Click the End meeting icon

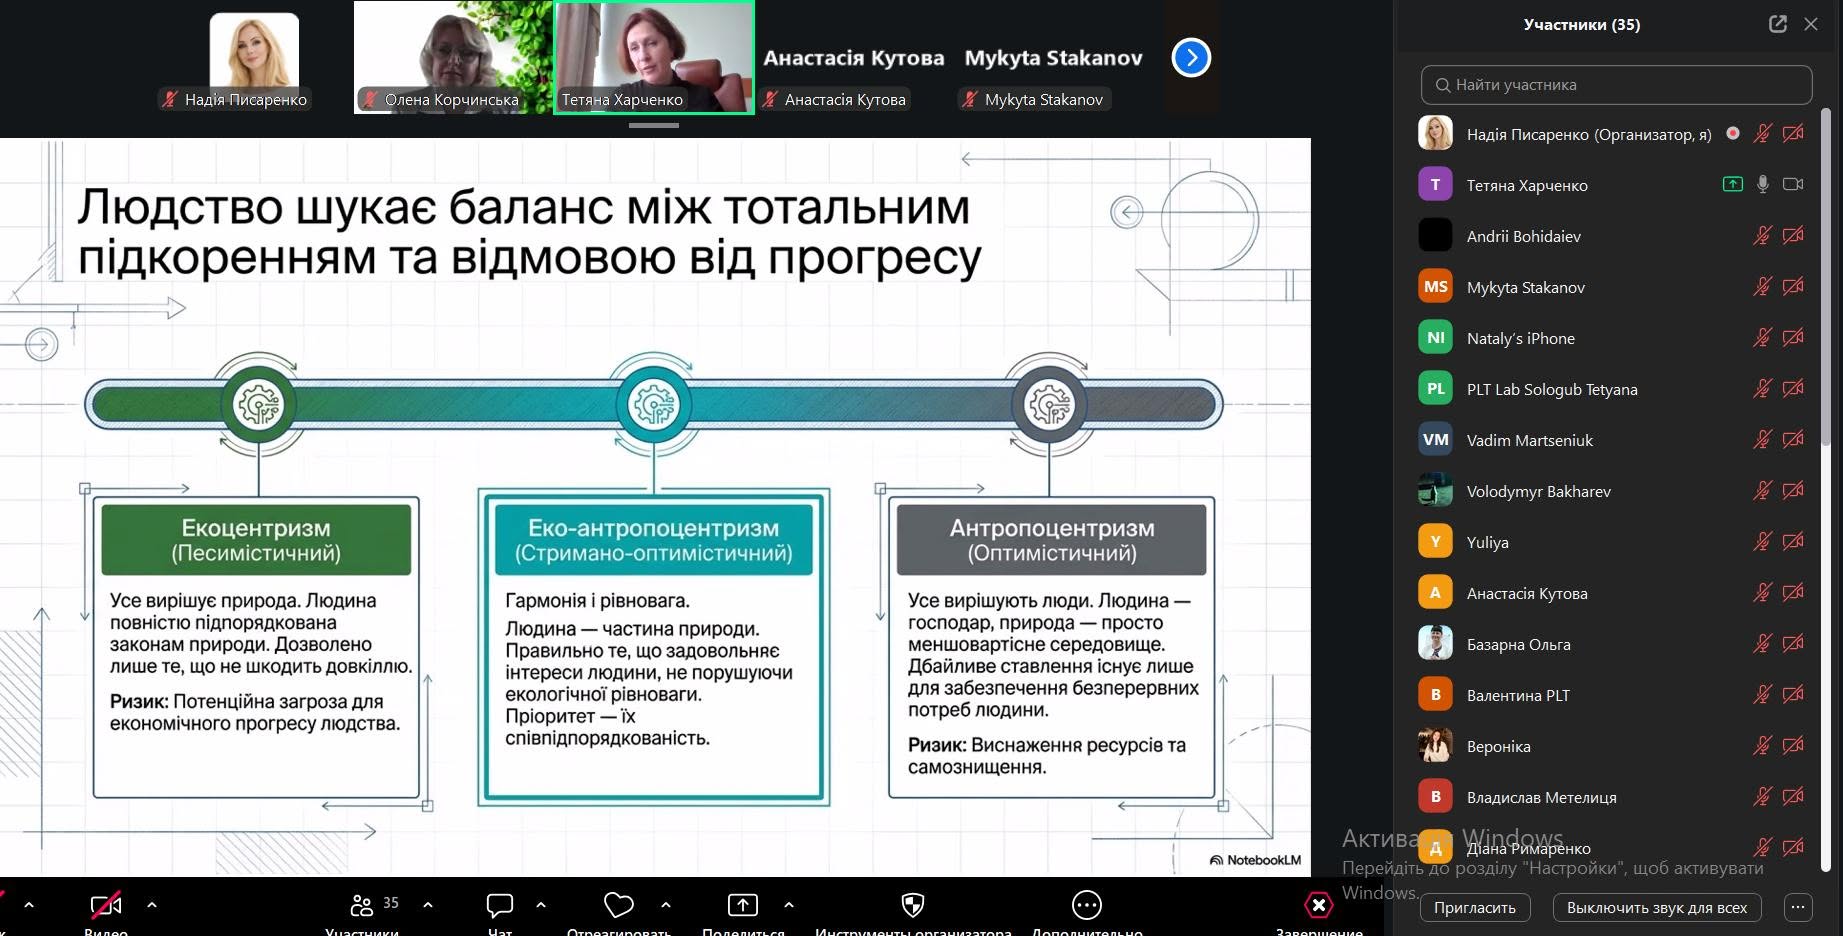[1319, 905]
